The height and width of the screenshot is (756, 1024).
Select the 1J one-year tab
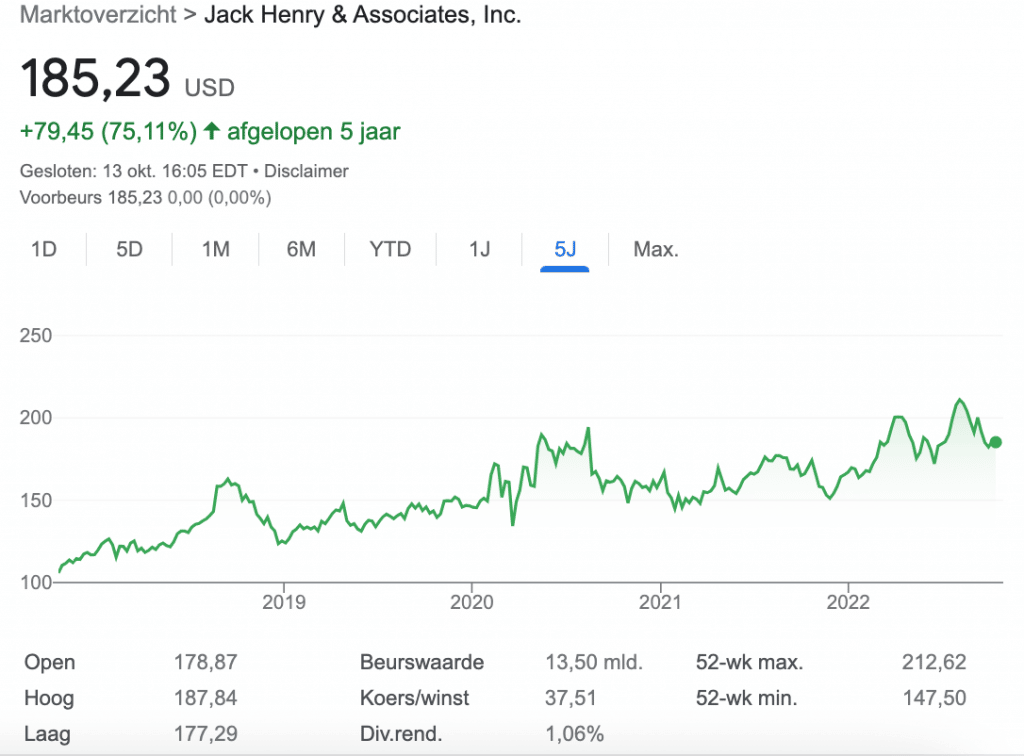click(x=479, y=249)
